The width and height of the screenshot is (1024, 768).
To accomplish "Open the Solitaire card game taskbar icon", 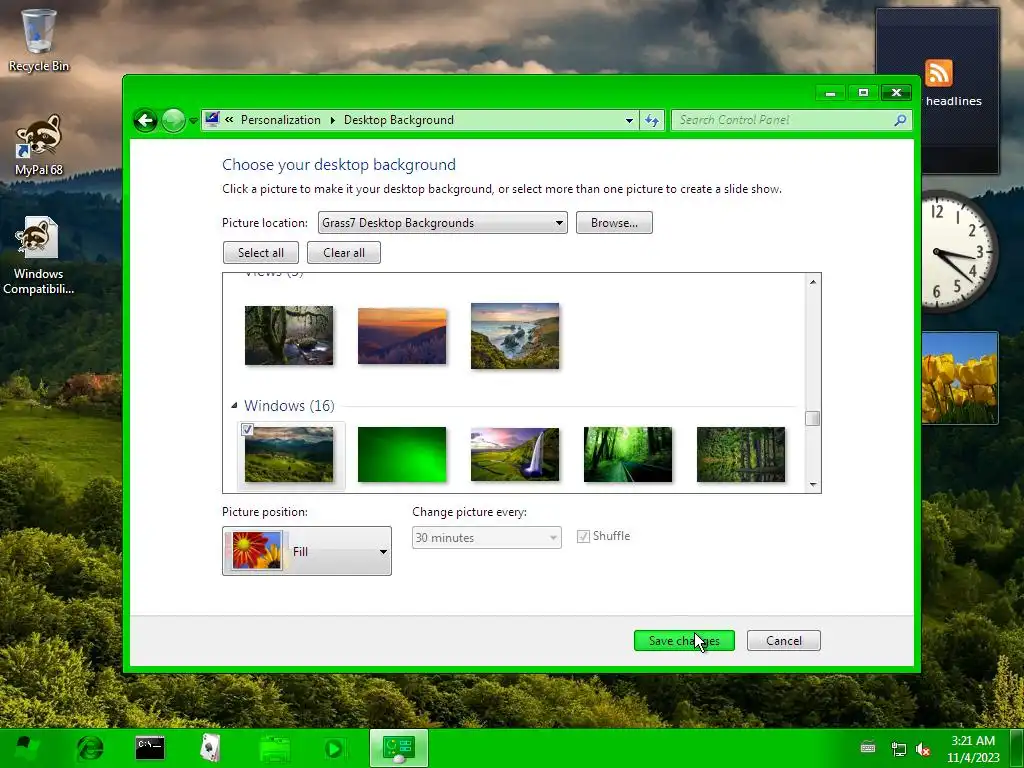I will click(210, 748).
